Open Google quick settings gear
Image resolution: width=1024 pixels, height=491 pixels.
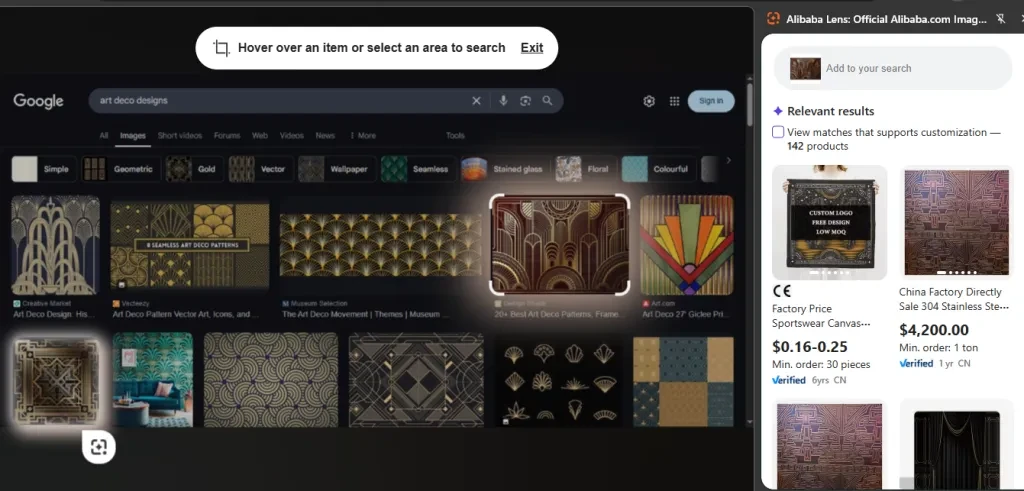tap(649, 101)
